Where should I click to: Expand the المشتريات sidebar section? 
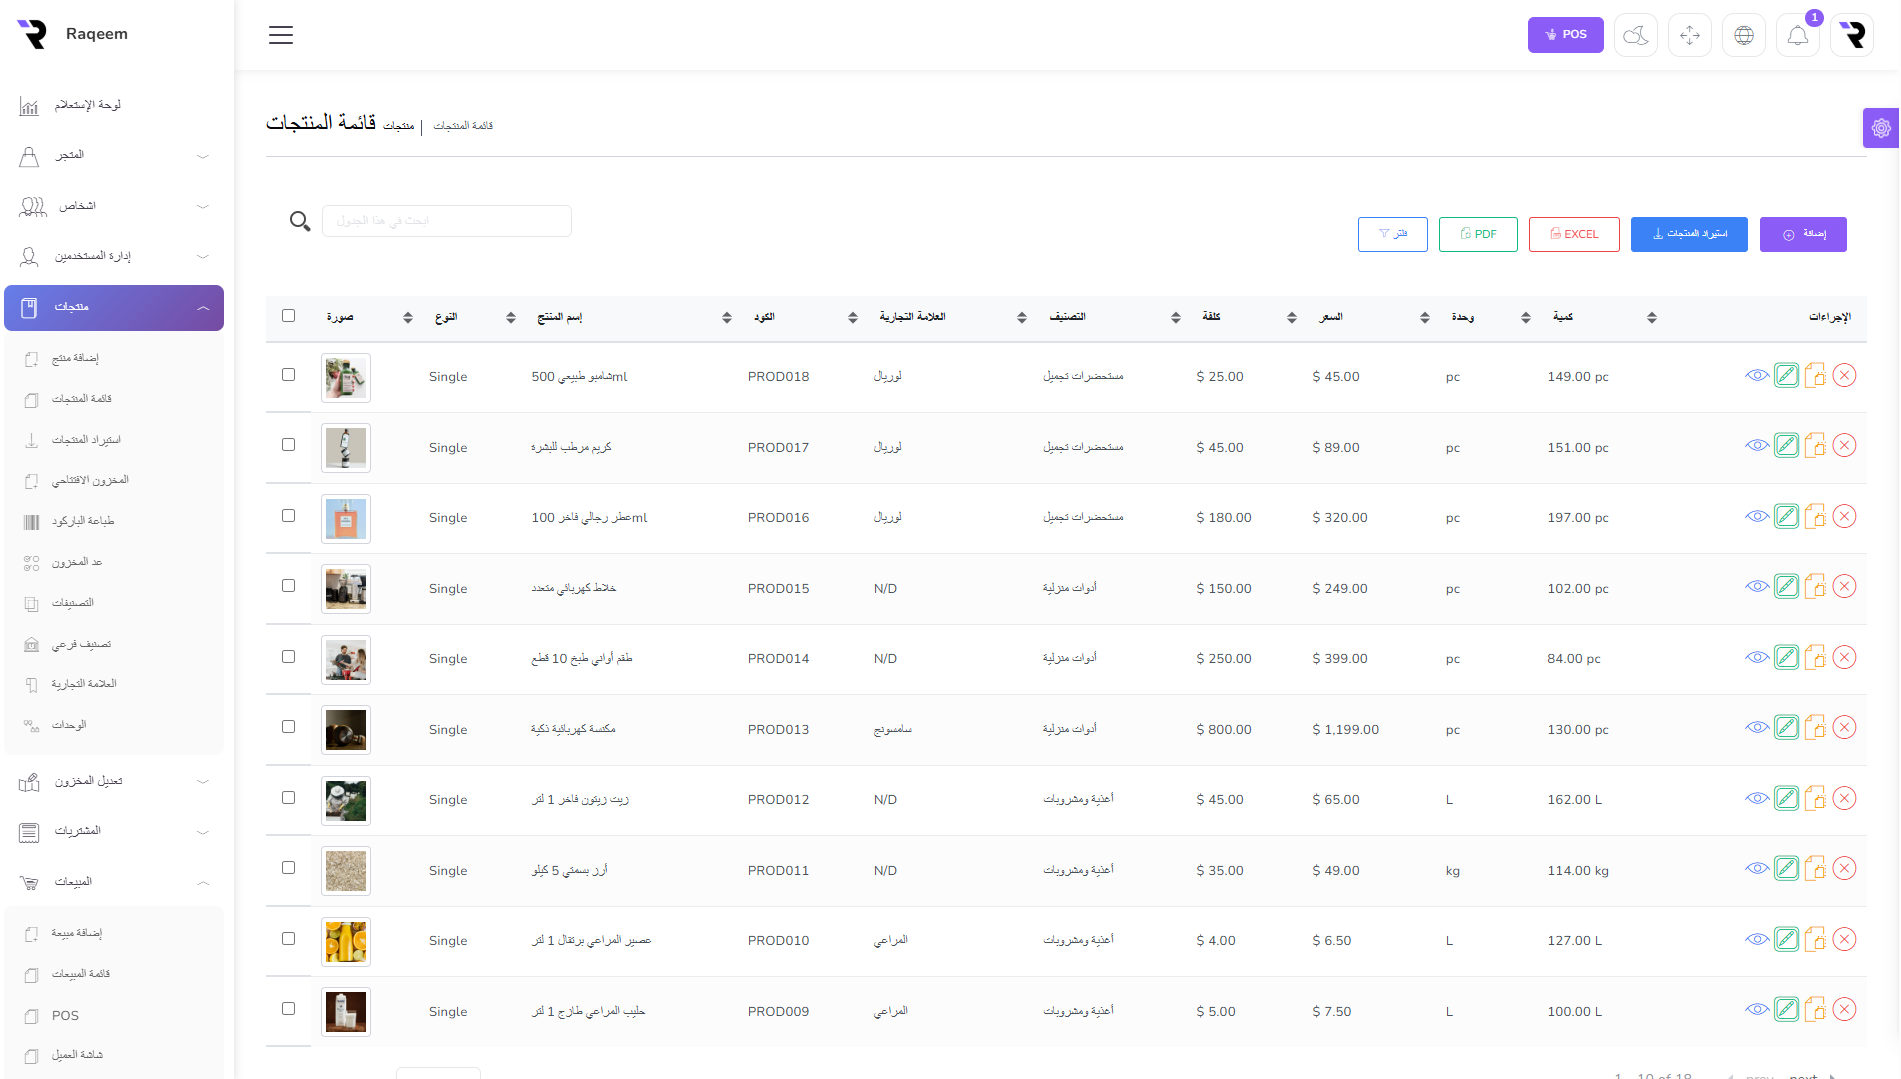click(x=114, y=832)
